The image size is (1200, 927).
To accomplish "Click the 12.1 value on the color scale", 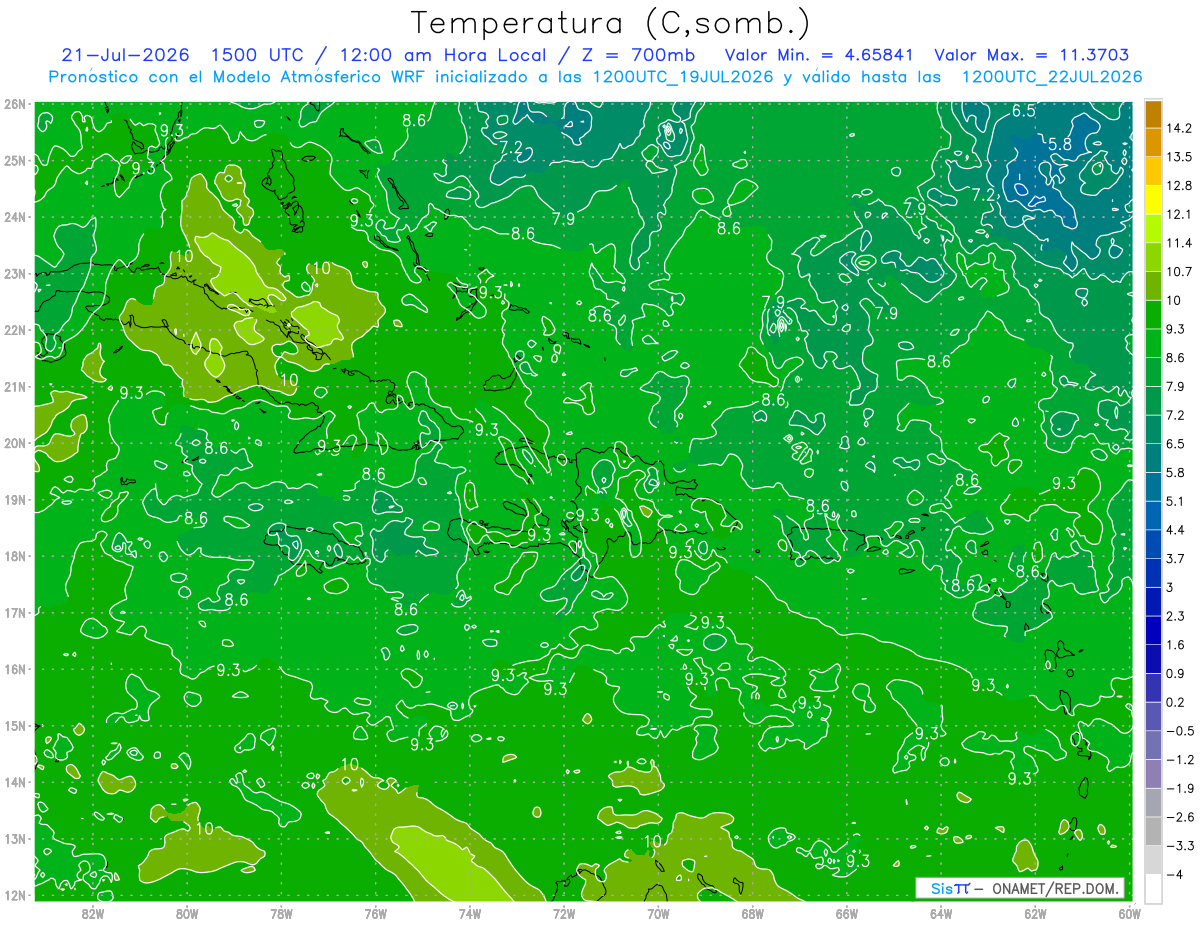I will [1180, 214].
